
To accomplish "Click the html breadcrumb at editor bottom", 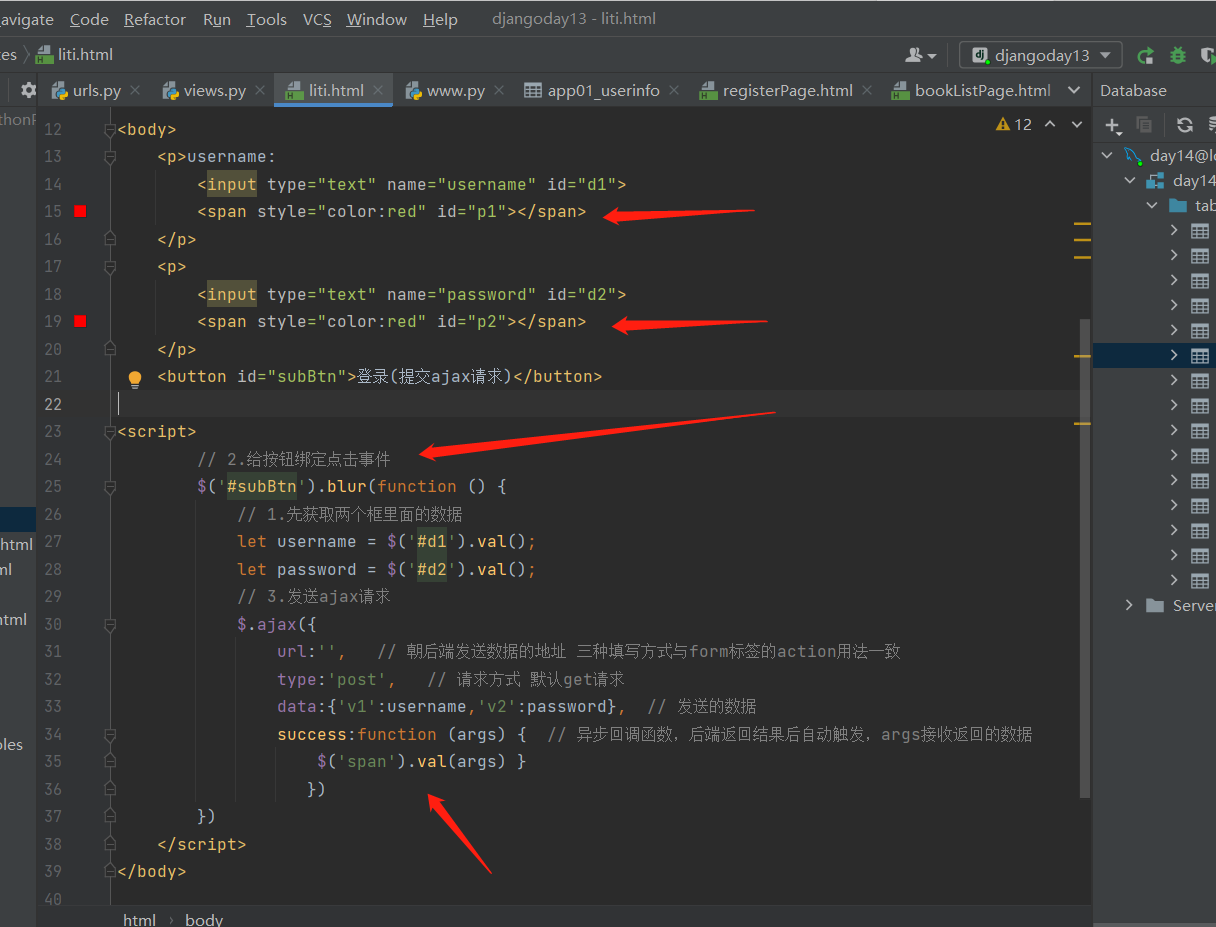I will (139, 919).
